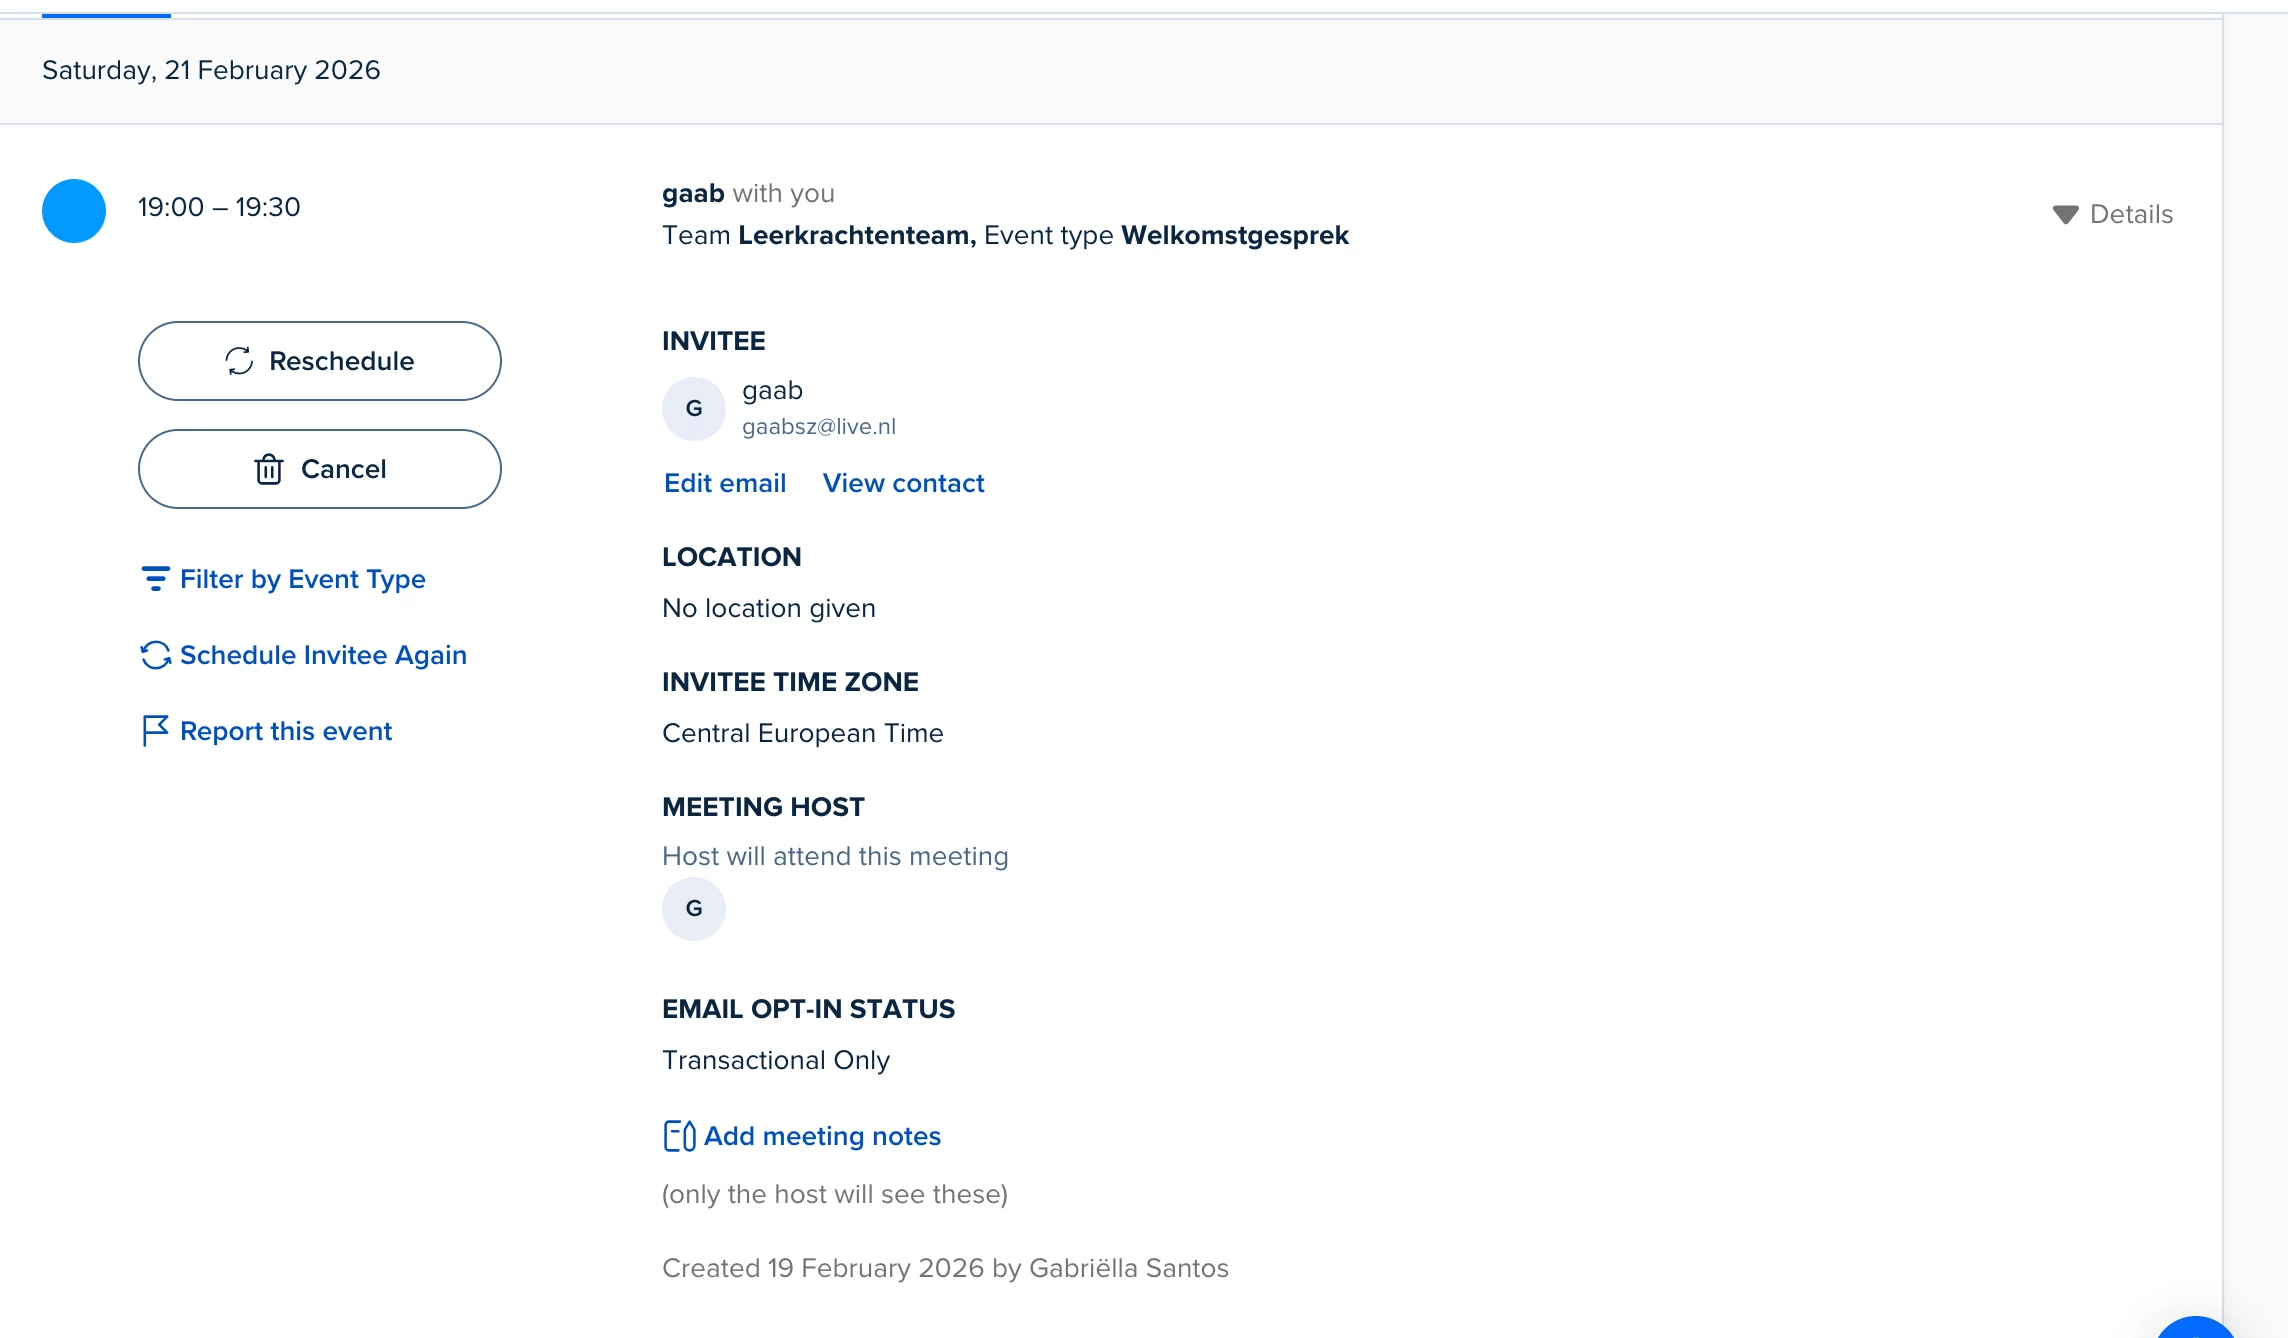
Task: Click the Cancel event button
Action: (319, 469)
